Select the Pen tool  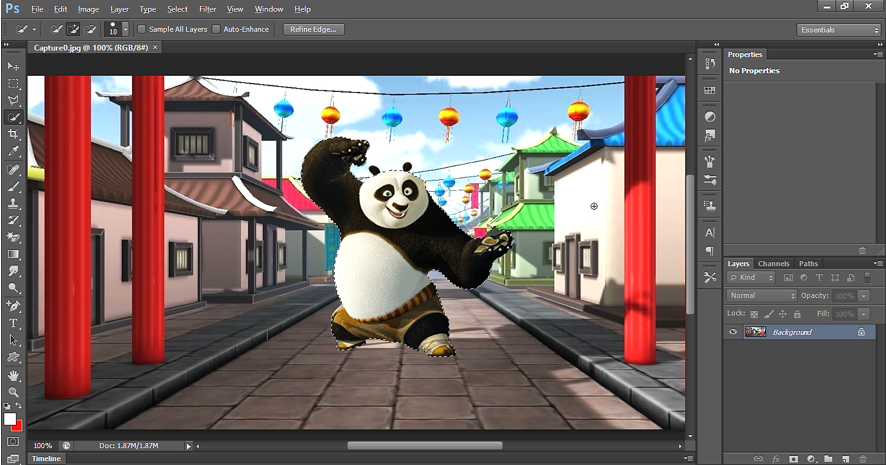[x=13, y=306]
